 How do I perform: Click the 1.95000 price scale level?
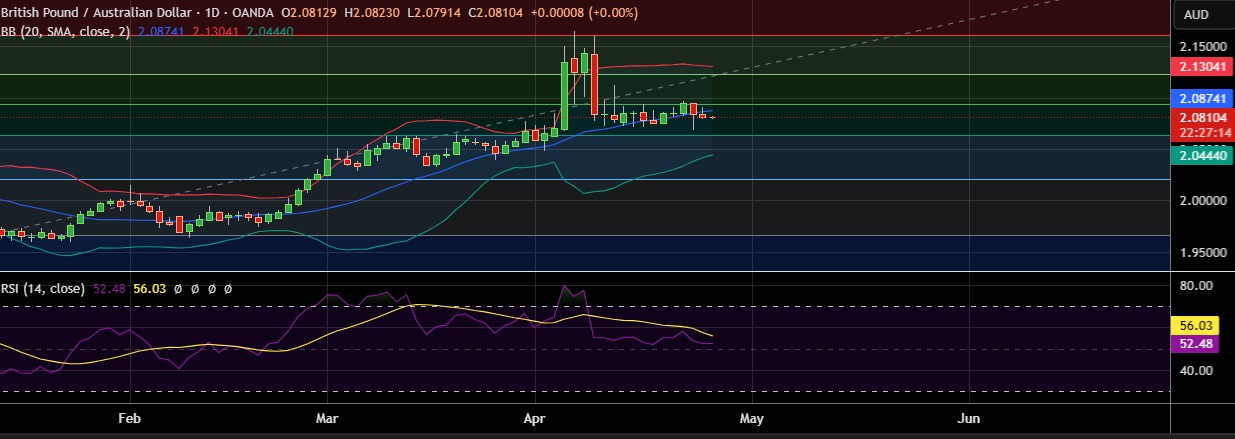coord(1204,253)
